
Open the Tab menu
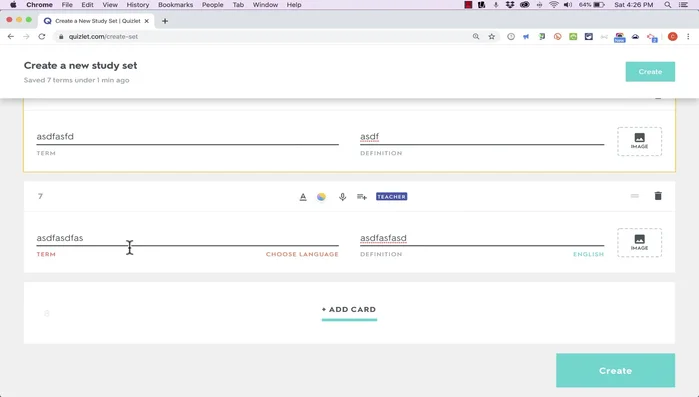tap(238, 4)
